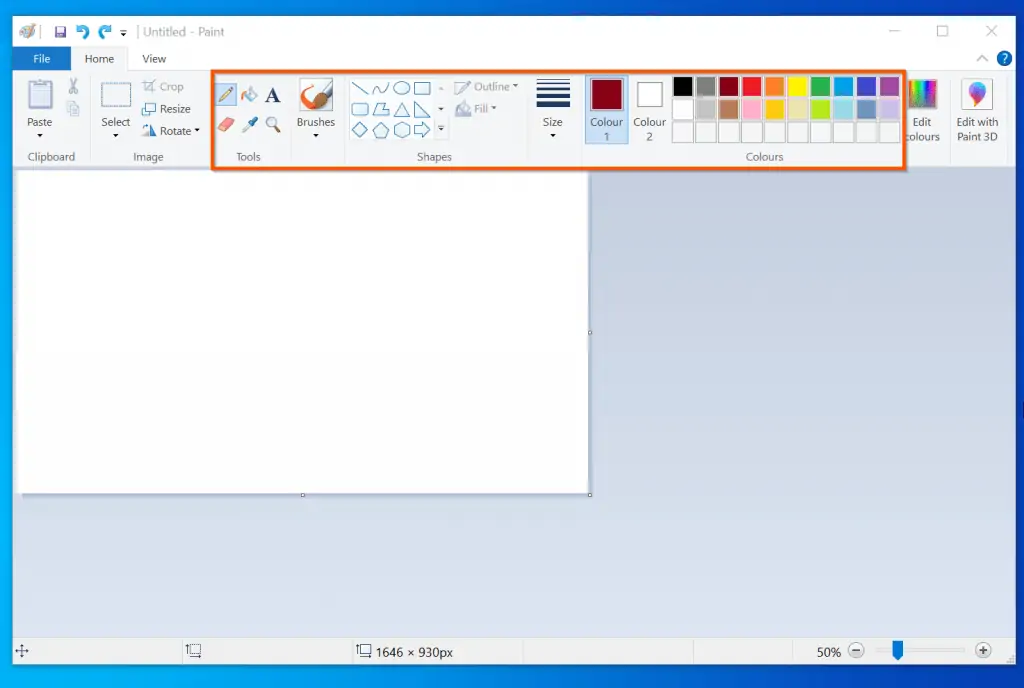Pick the Eraser tool

tap(225, 123)
